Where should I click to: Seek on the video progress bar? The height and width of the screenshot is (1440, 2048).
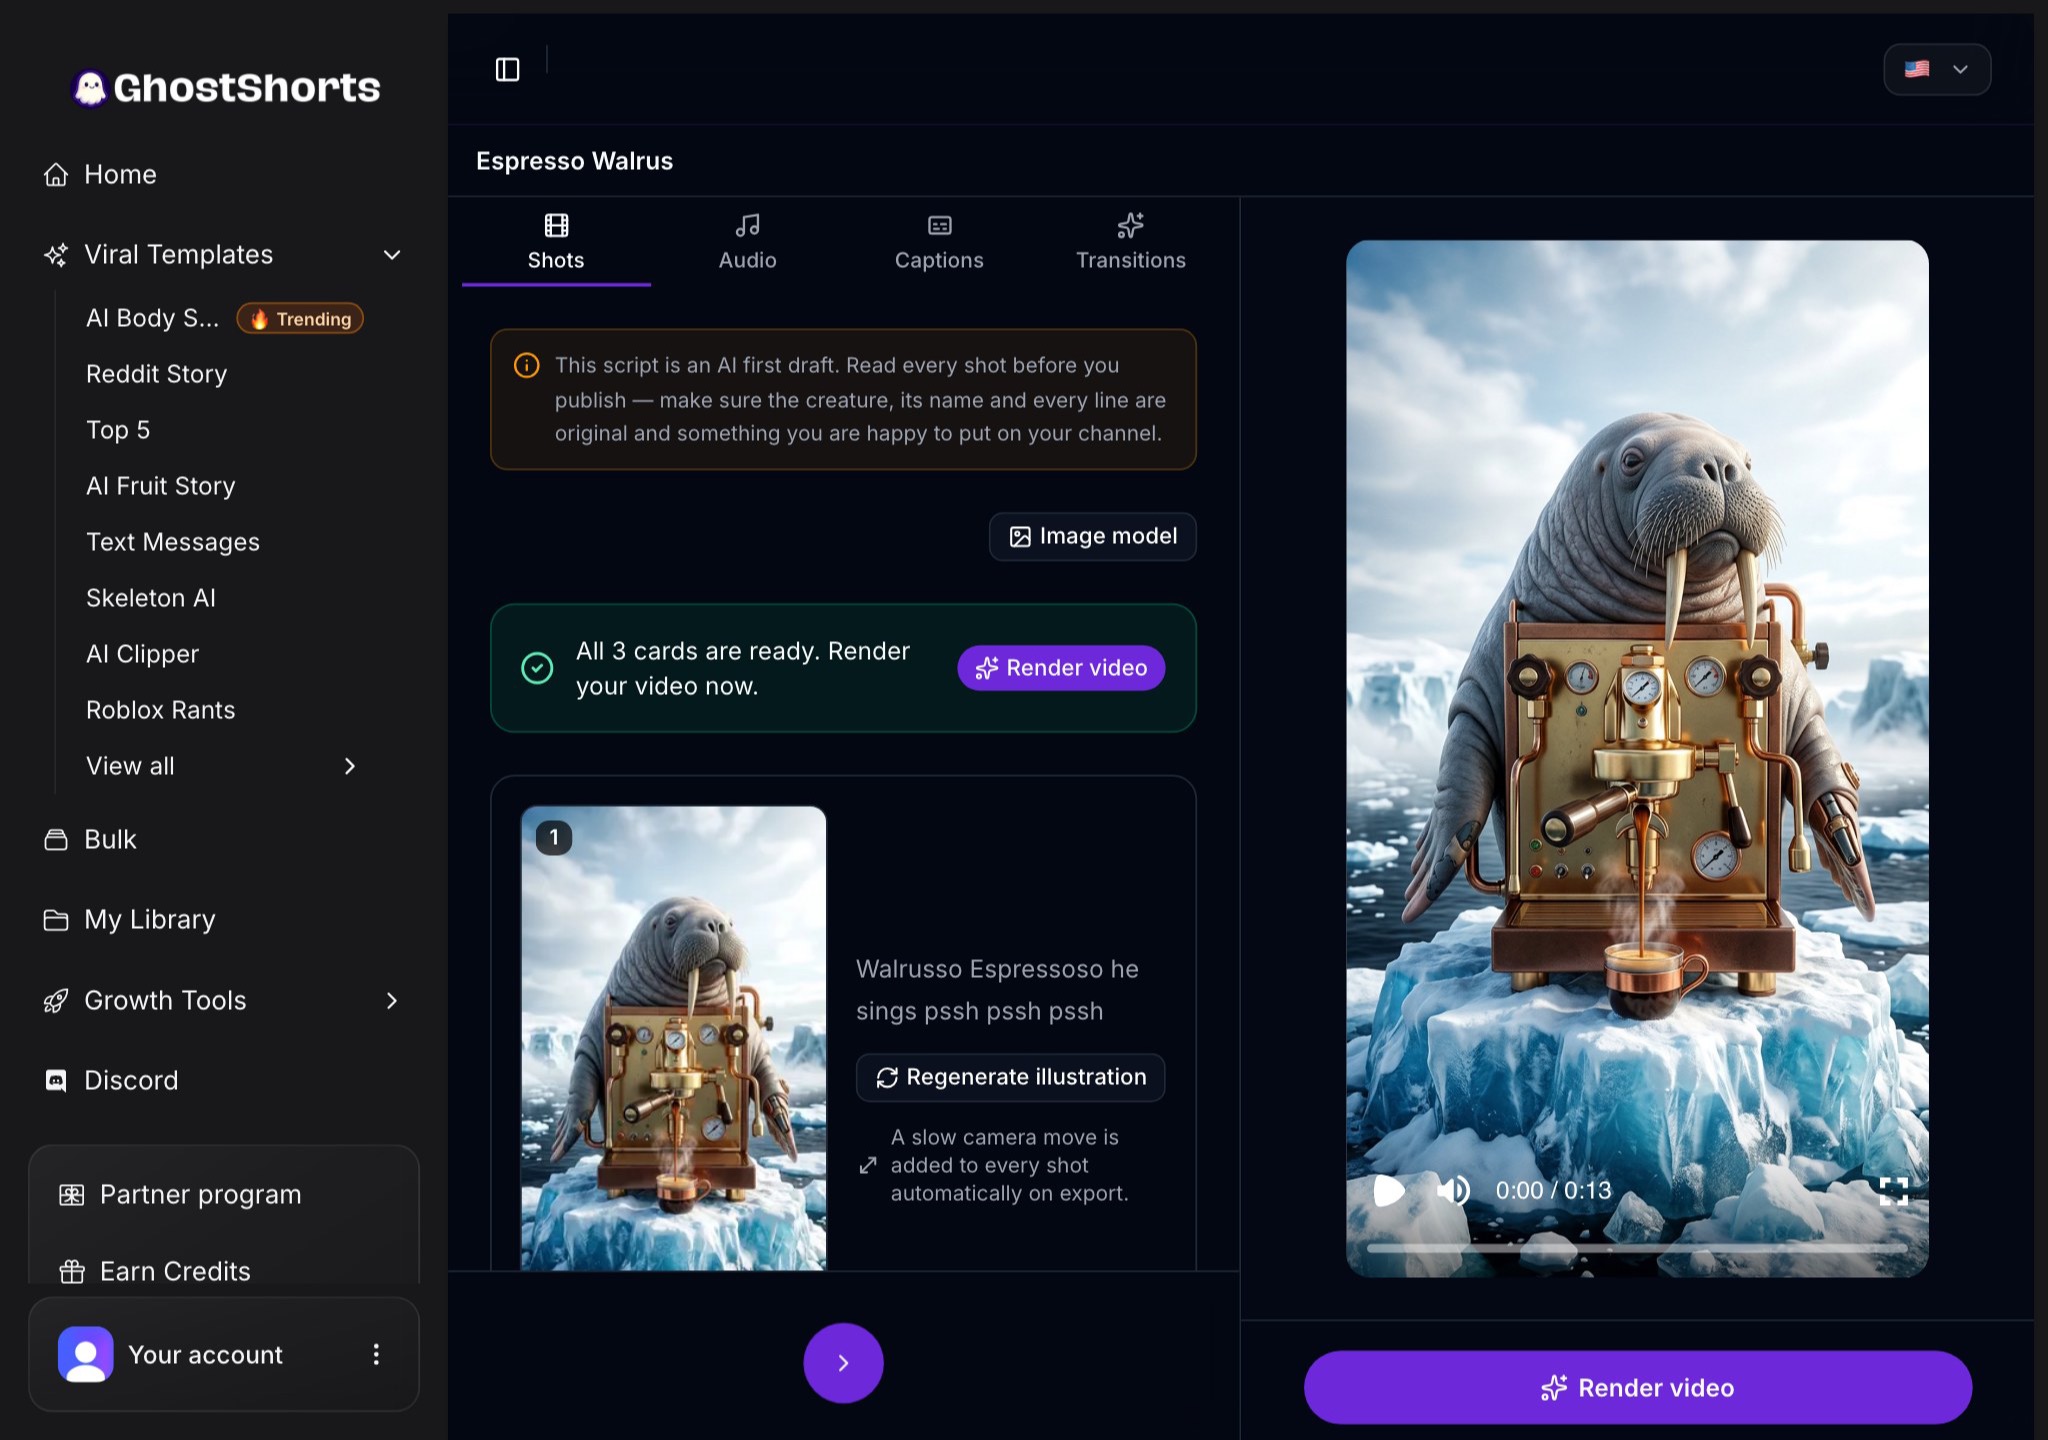coord(1637,1249)
